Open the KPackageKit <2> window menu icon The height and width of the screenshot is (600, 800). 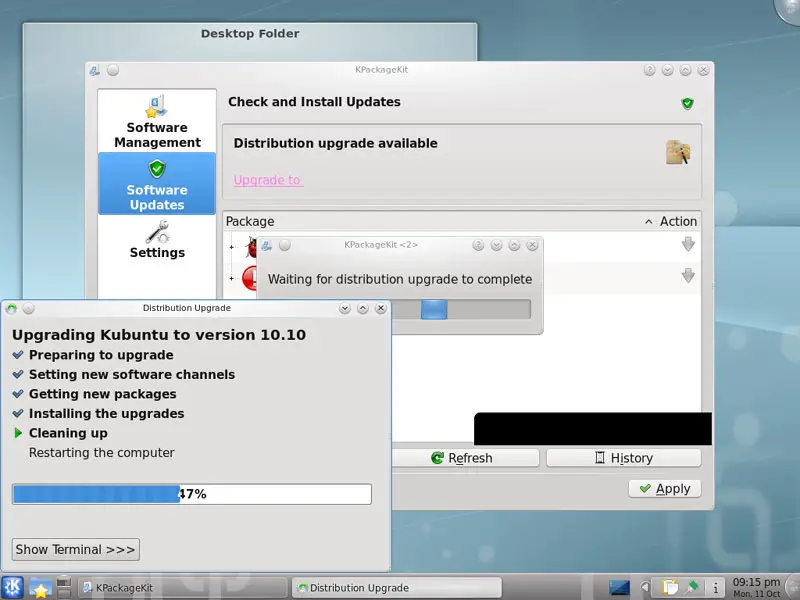pyautogui.click(x=266, y=245)
